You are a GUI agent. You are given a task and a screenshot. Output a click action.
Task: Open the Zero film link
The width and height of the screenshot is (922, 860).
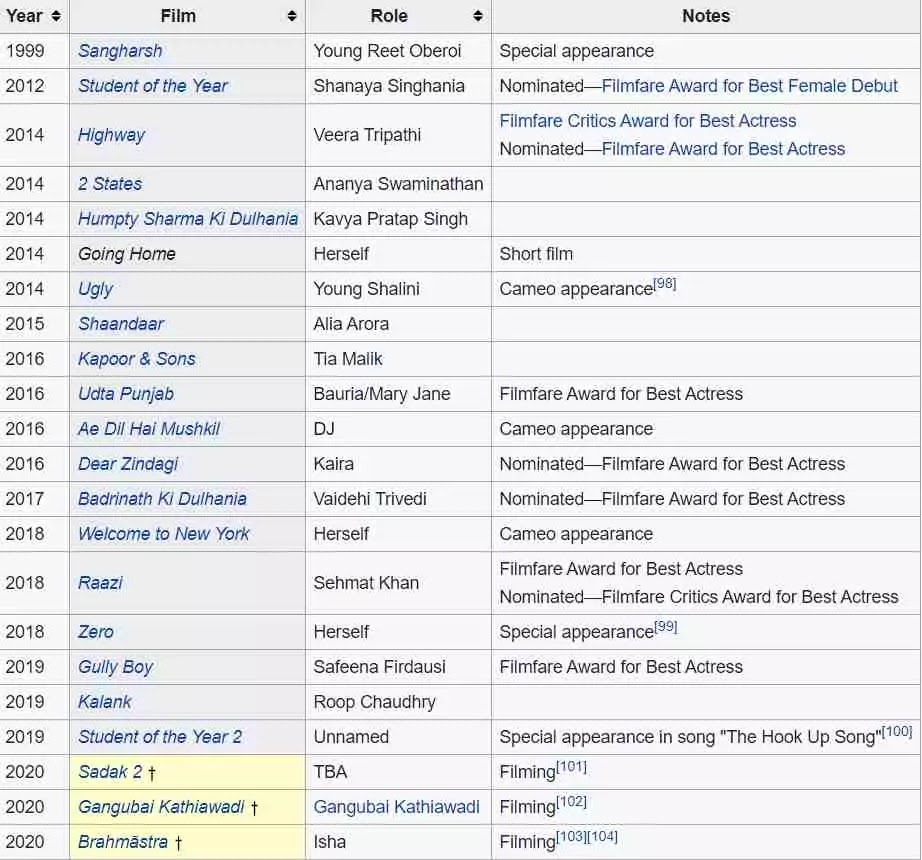pyautogui.click(x=96, y=632)
